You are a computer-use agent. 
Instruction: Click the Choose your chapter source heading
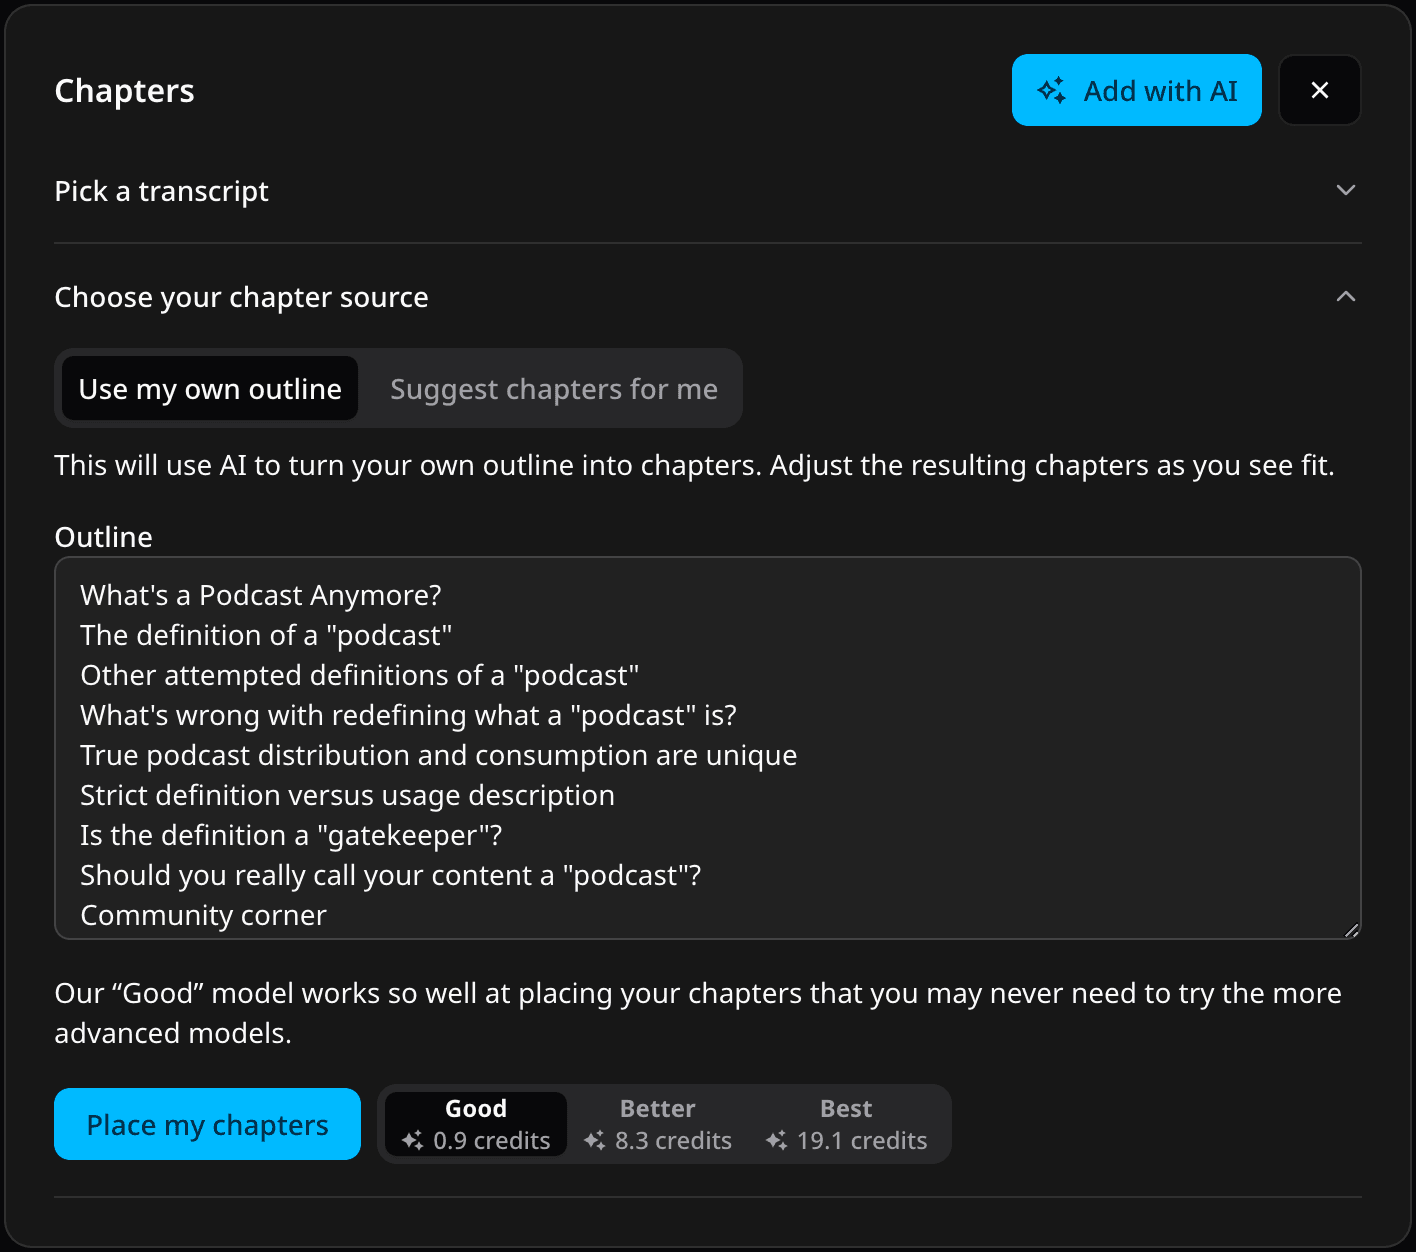pos(241,297)
